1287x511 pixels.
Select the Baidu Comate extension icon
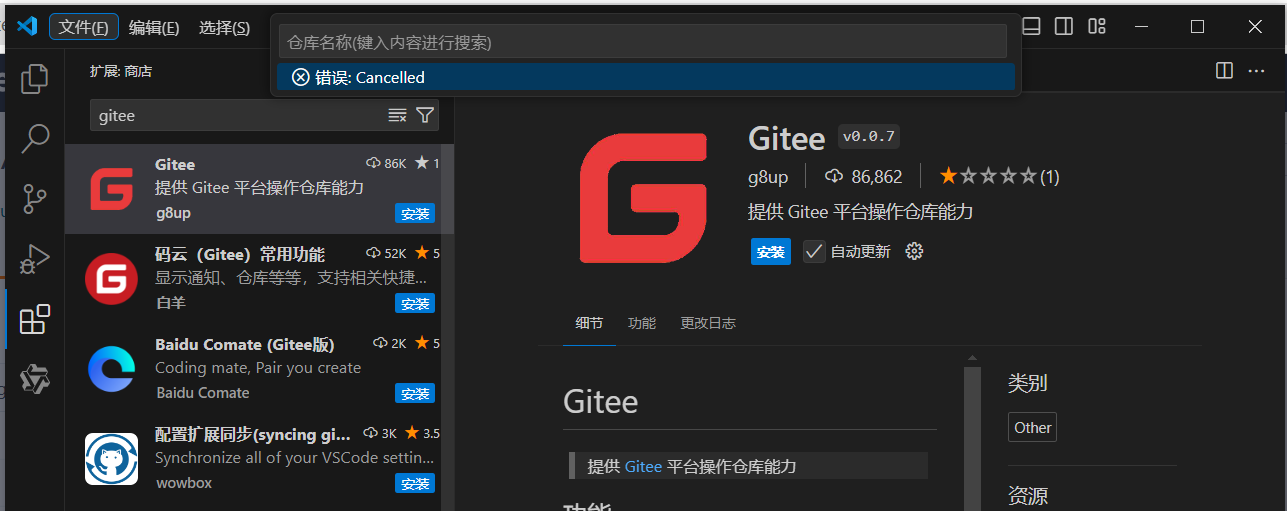[x=111, y=368]
